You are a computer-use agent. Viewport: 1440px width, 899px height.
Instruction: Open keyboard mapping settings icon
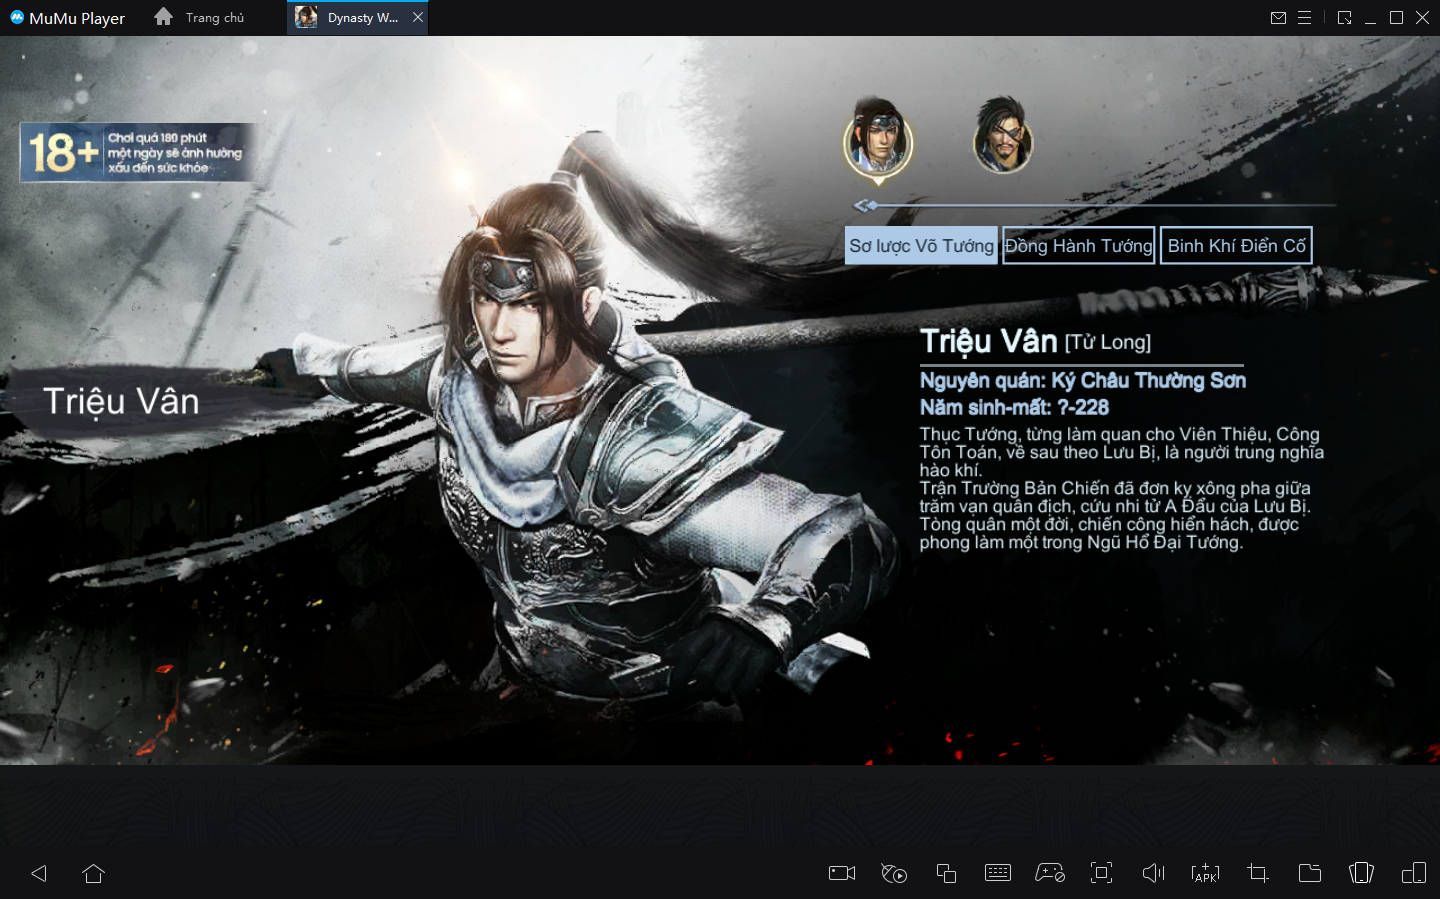(x=998, y=873)
